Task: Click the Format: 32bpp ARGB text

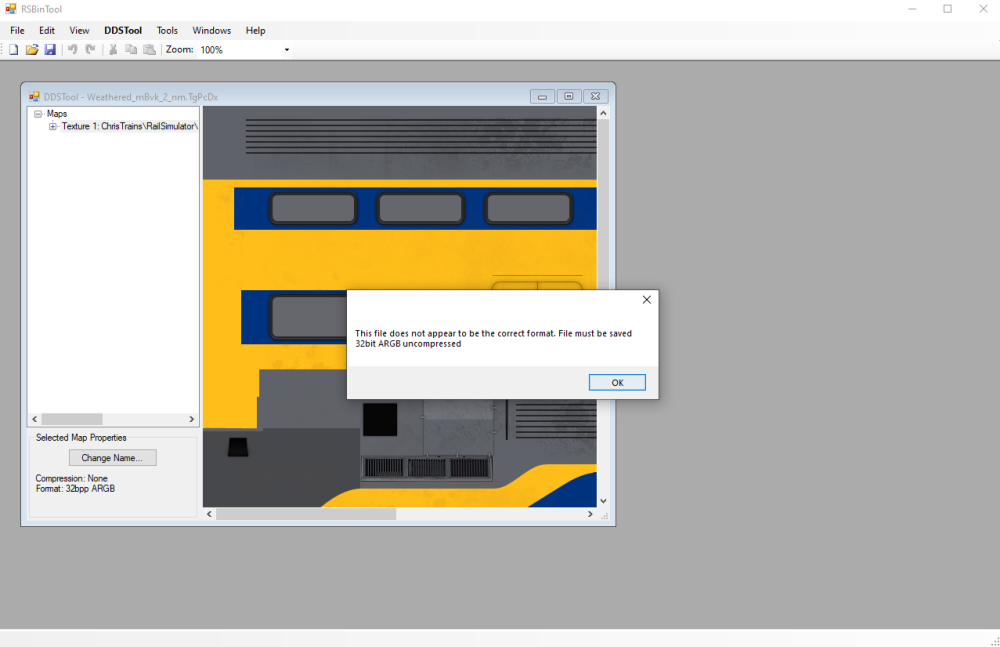Action: click(x=75, y=489)
